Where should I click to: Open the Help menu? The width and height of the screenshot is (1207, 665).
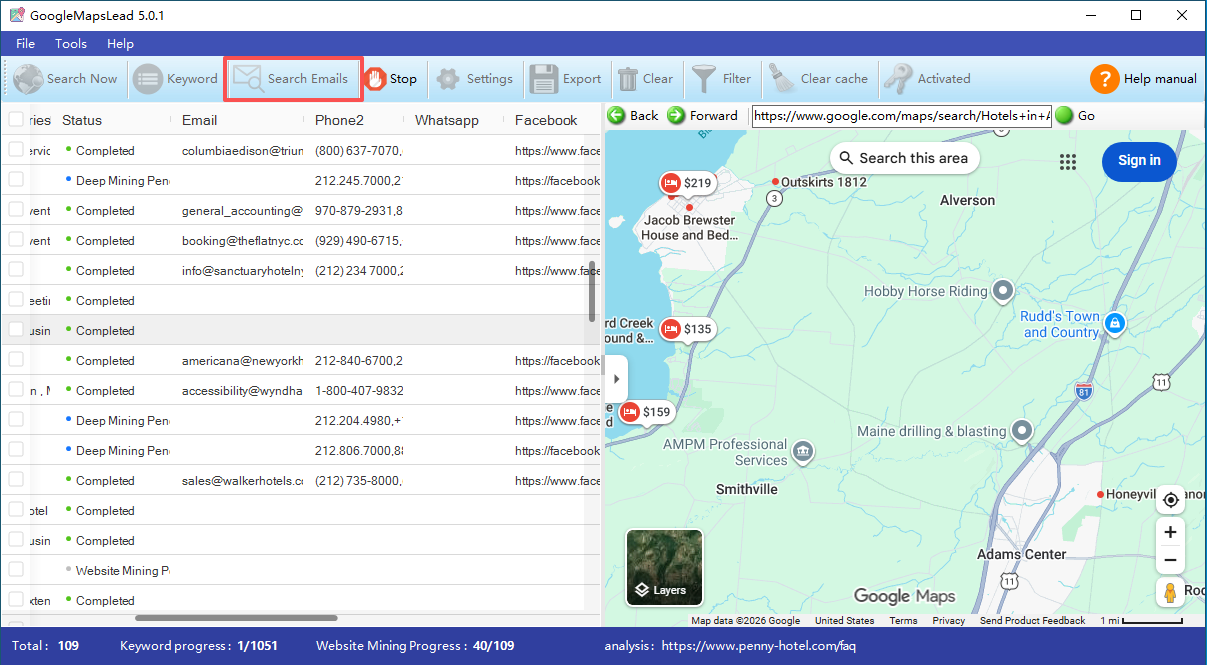(120, 44)
